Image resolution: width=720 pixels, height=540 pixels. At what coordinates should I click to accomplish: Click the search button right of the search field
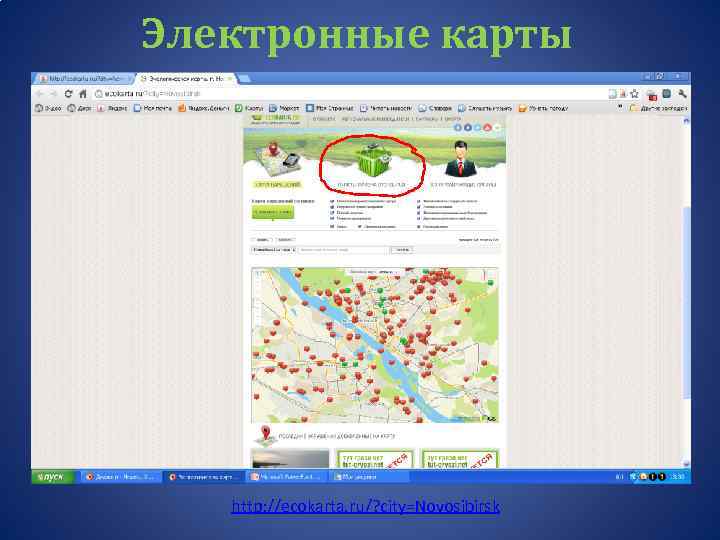[402, 250]
